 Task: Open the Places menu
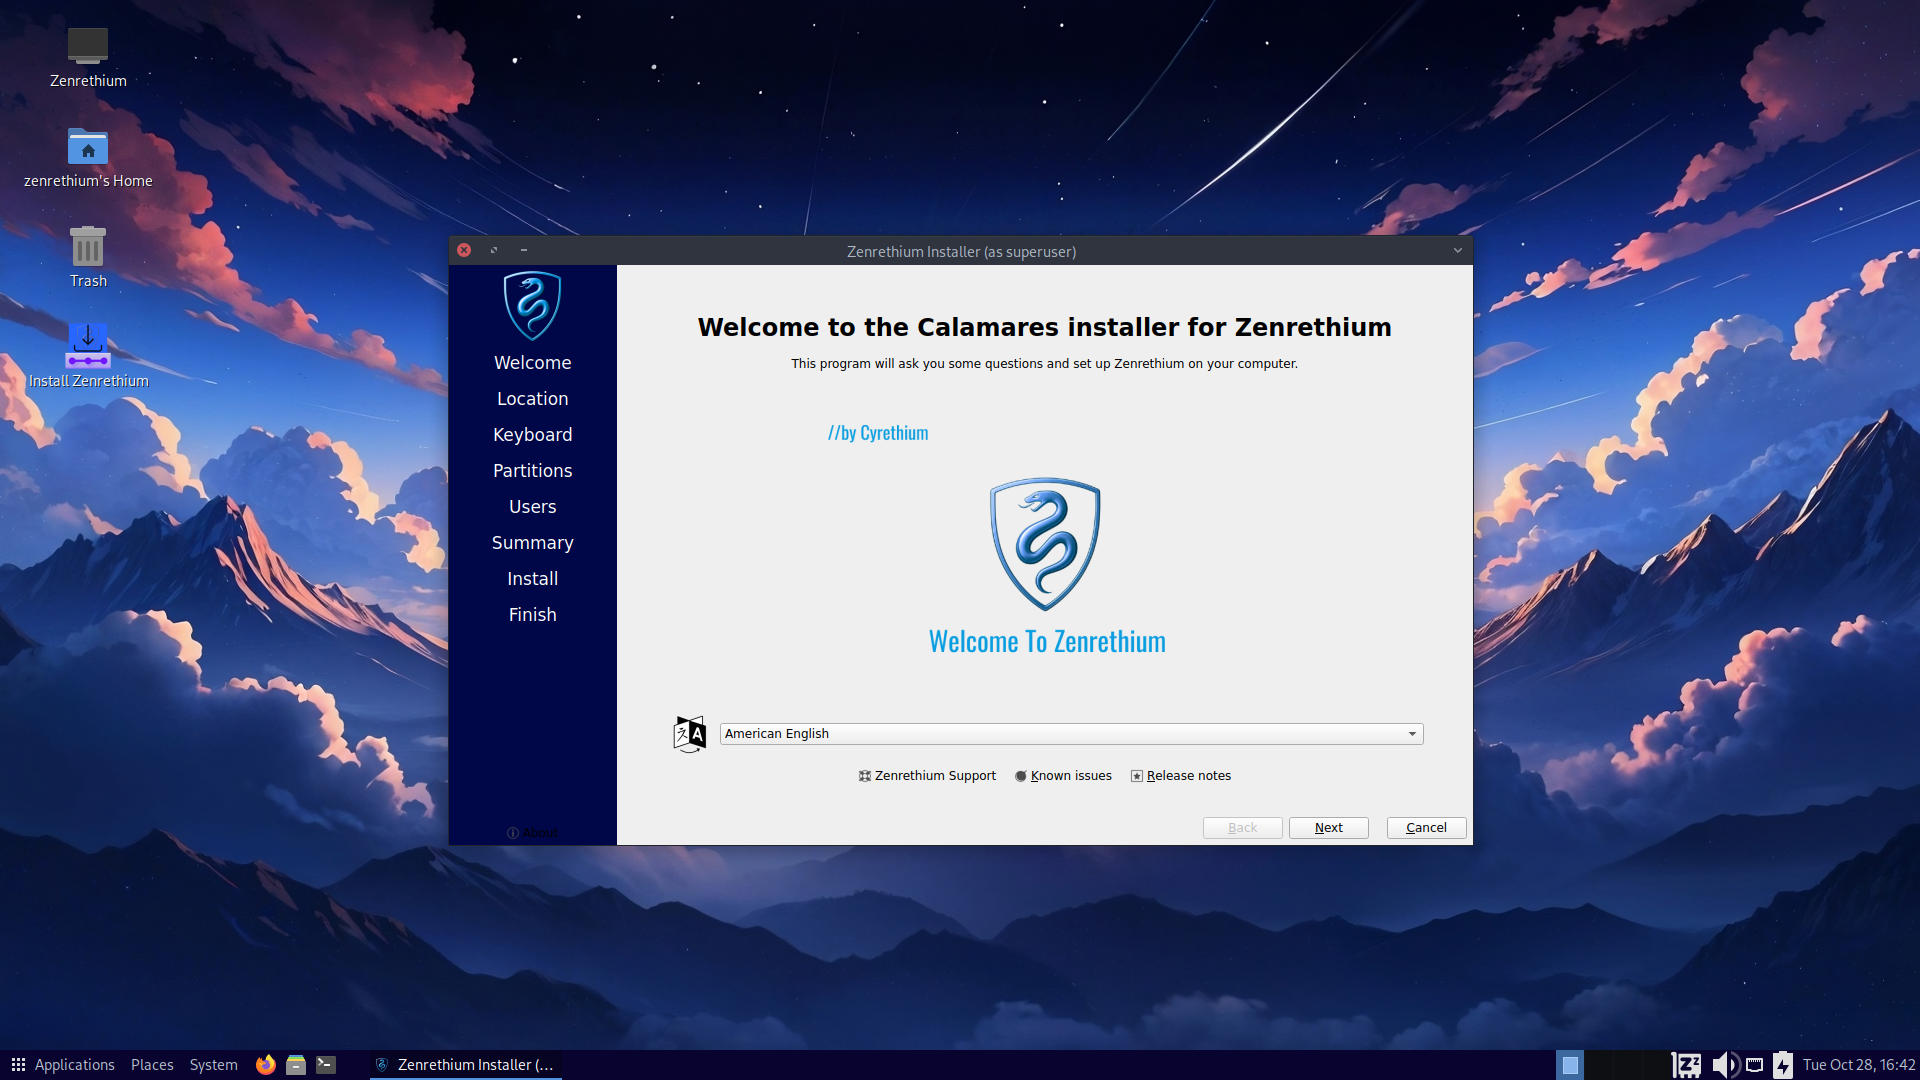tap(152, 1065)
